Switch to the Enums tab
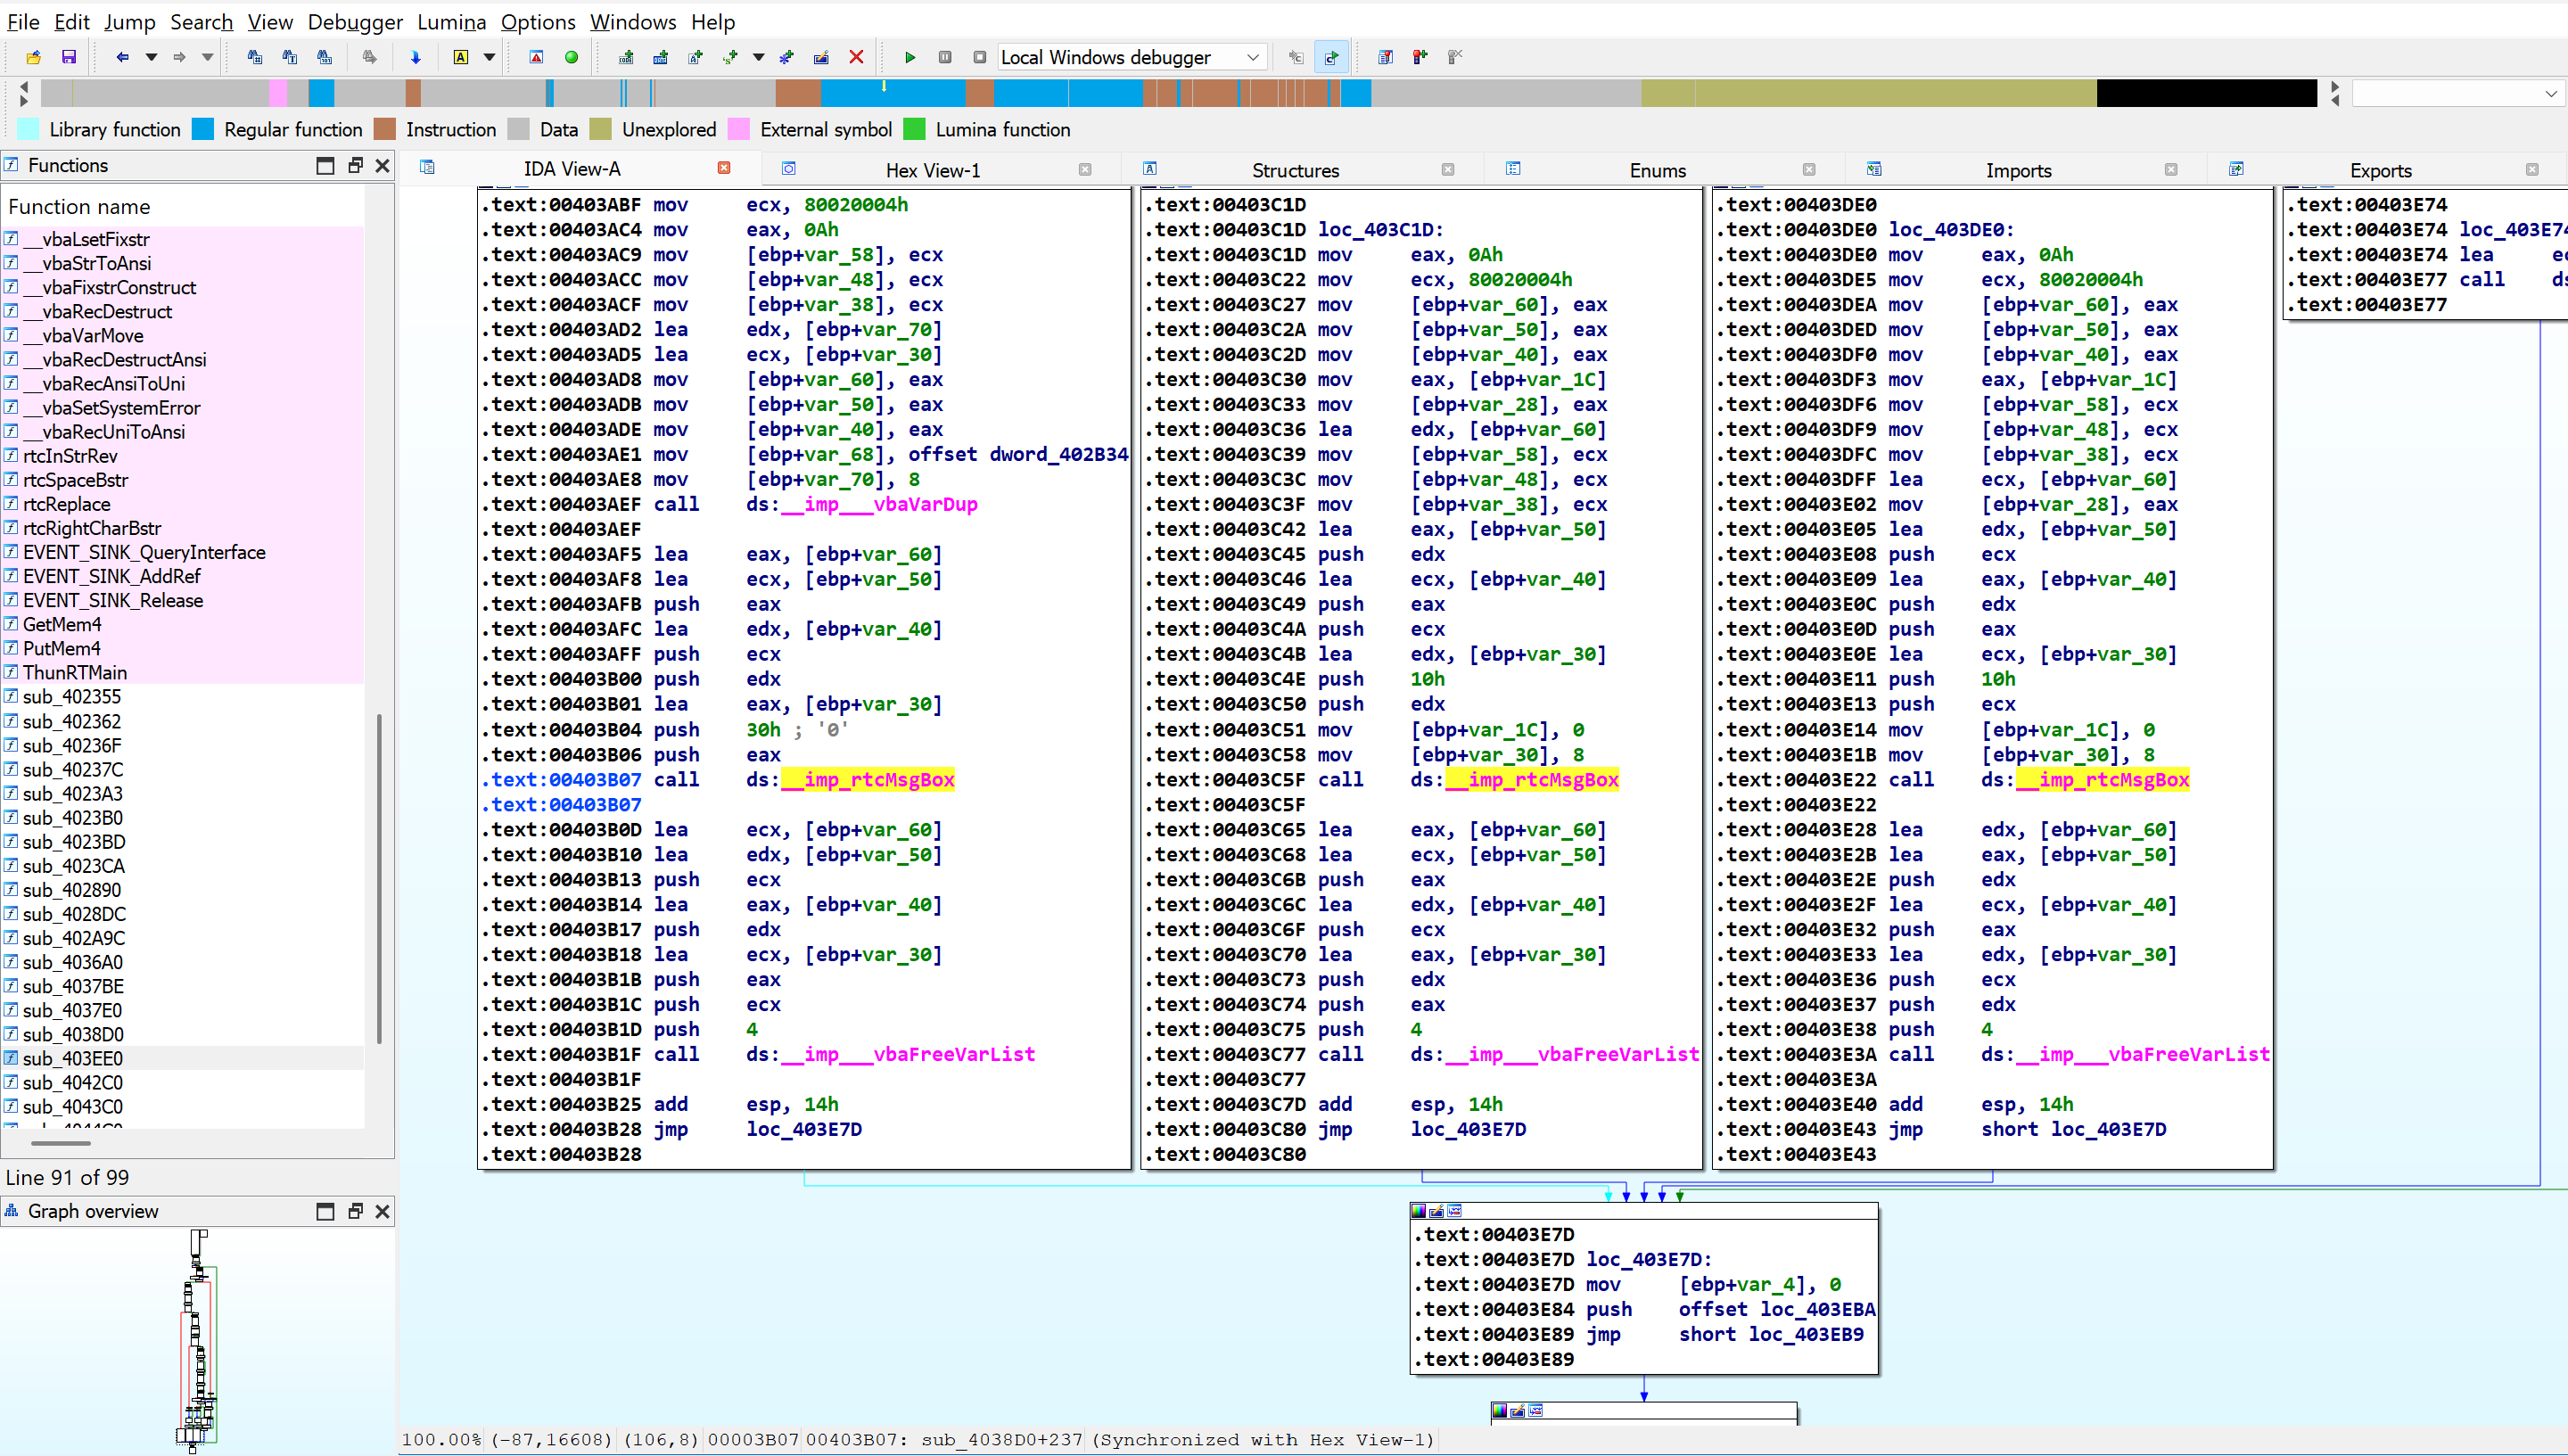Screen dimensions: 2568x1456 [1657, 170]
